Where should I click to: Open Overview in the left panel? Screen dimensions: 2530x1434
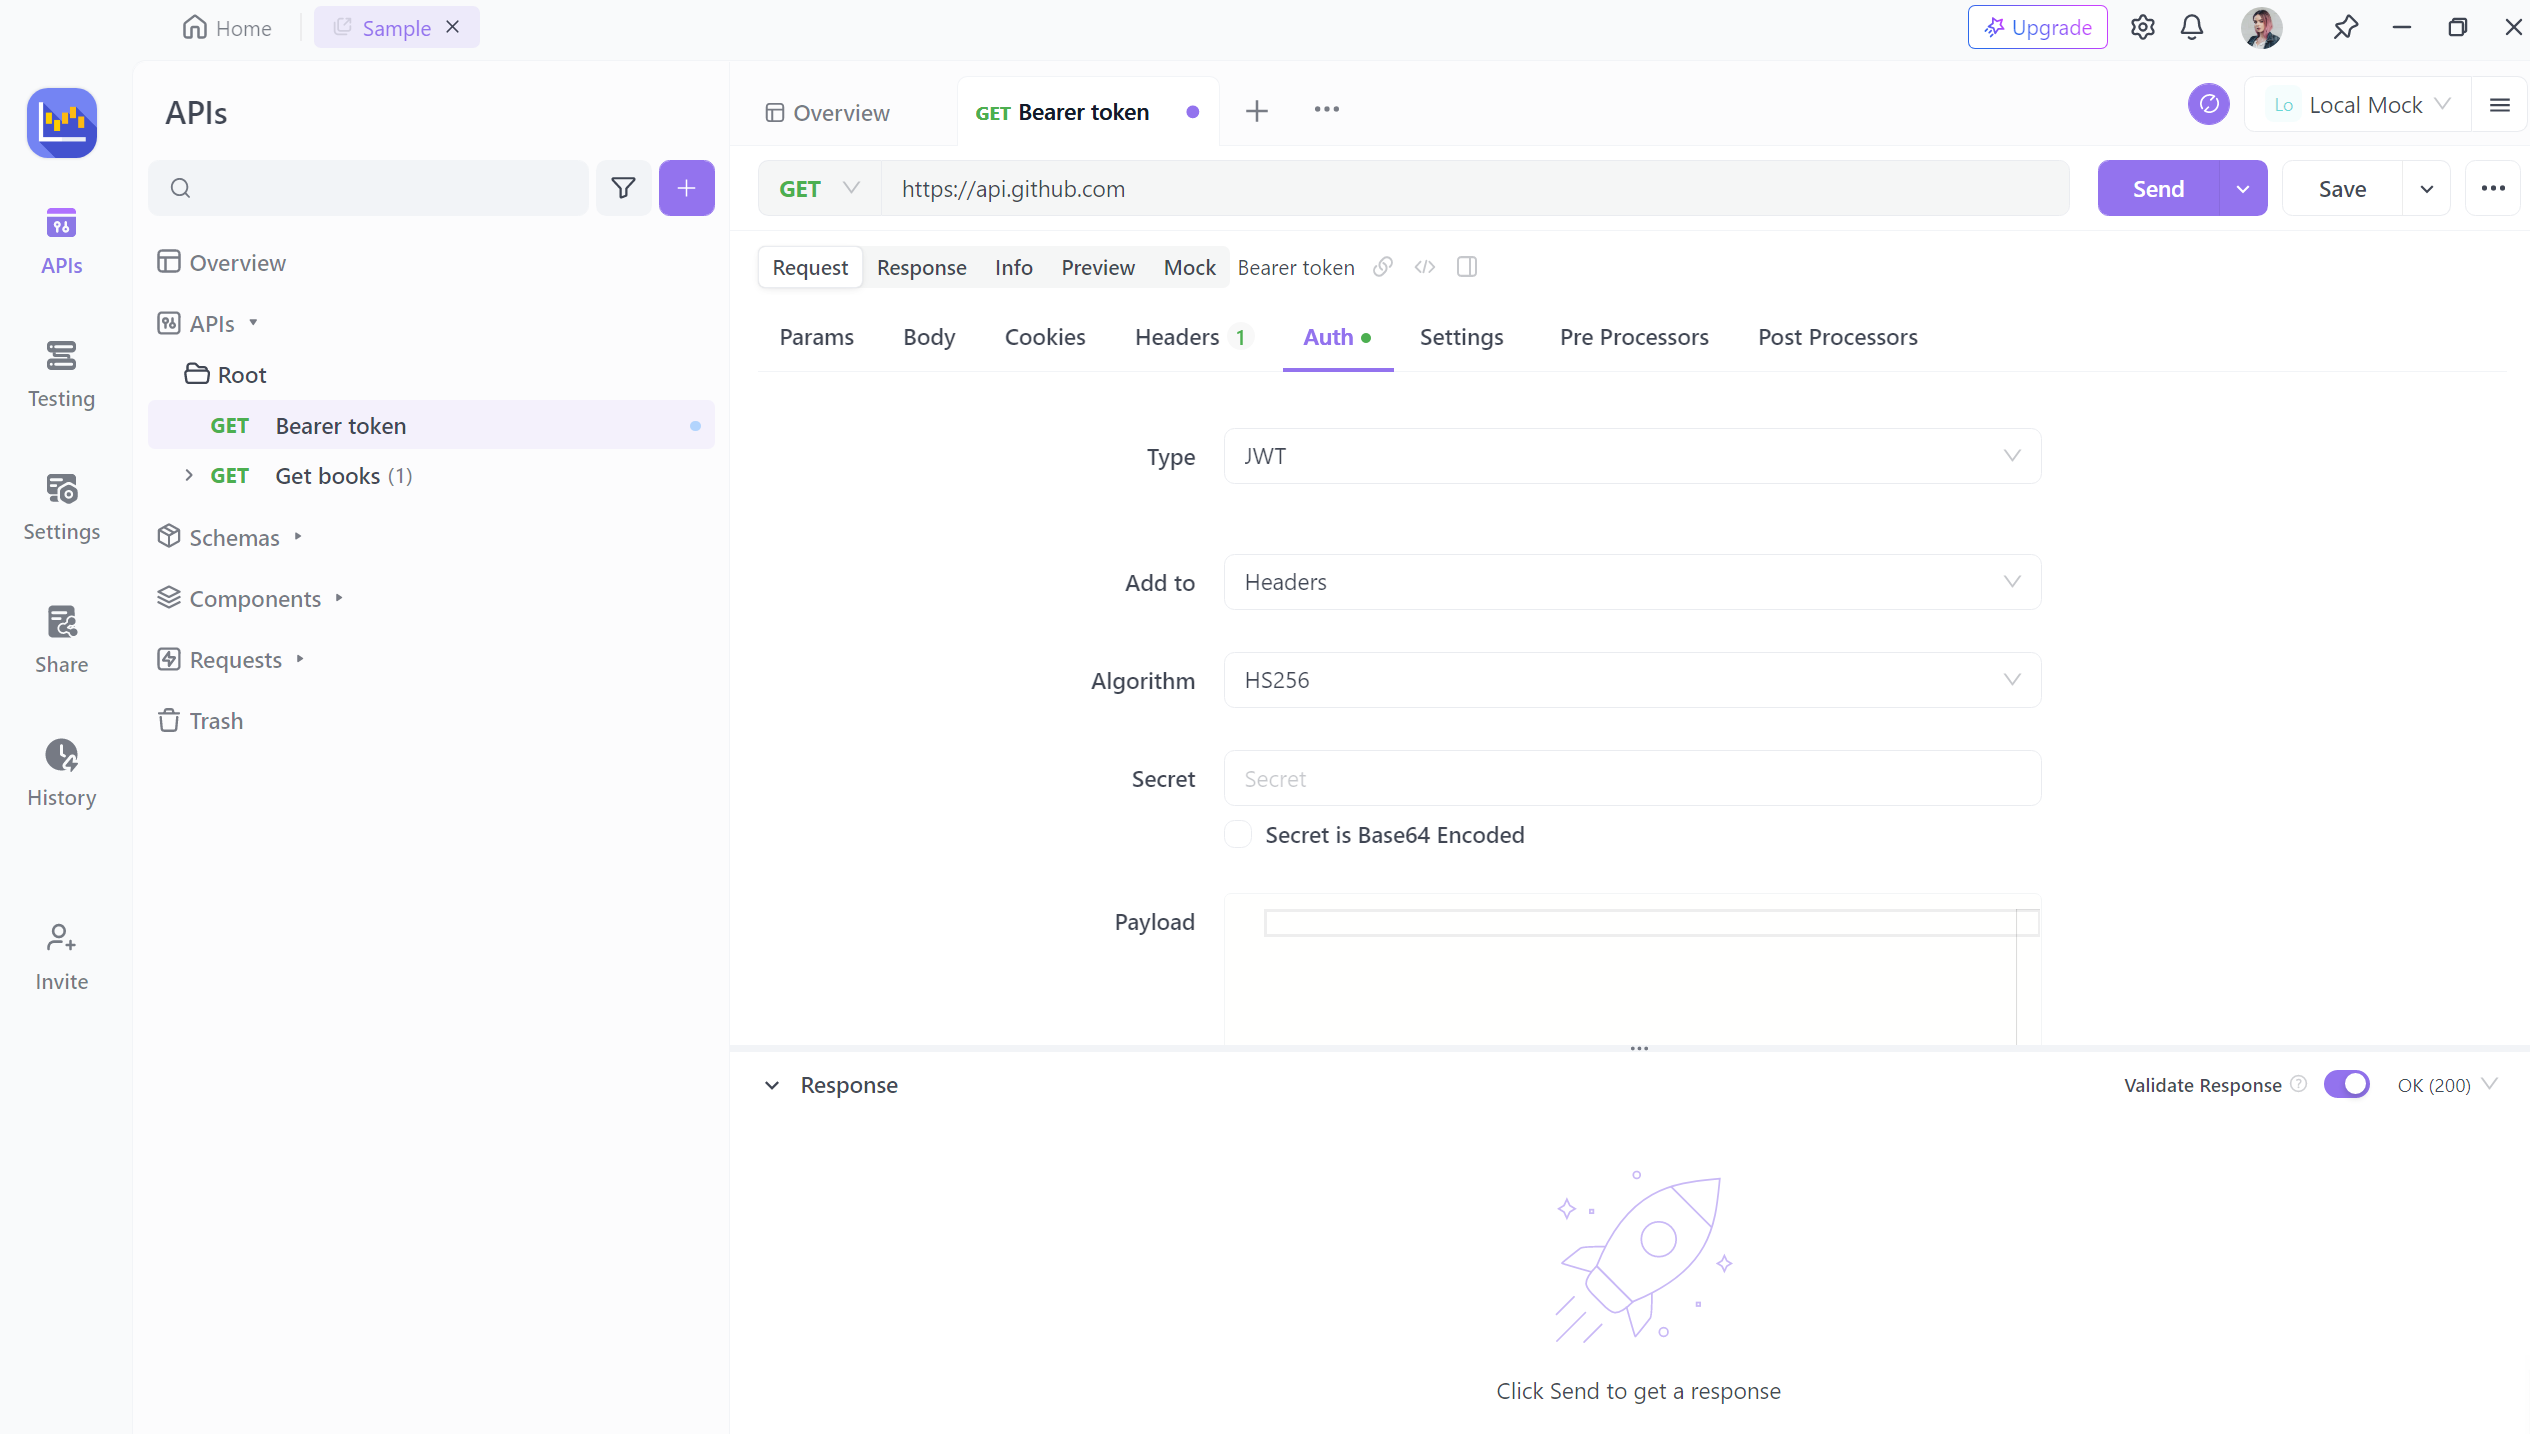(222, 262)
